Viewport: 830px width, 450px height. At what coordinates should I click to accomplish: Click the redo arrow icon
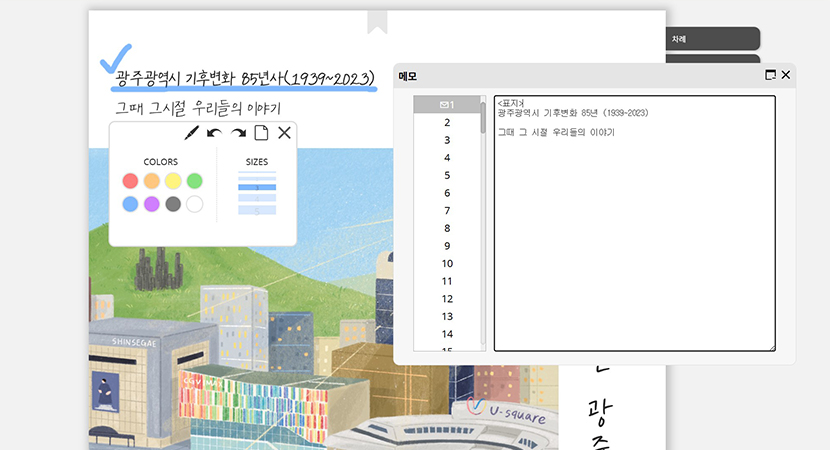[238, 133]
